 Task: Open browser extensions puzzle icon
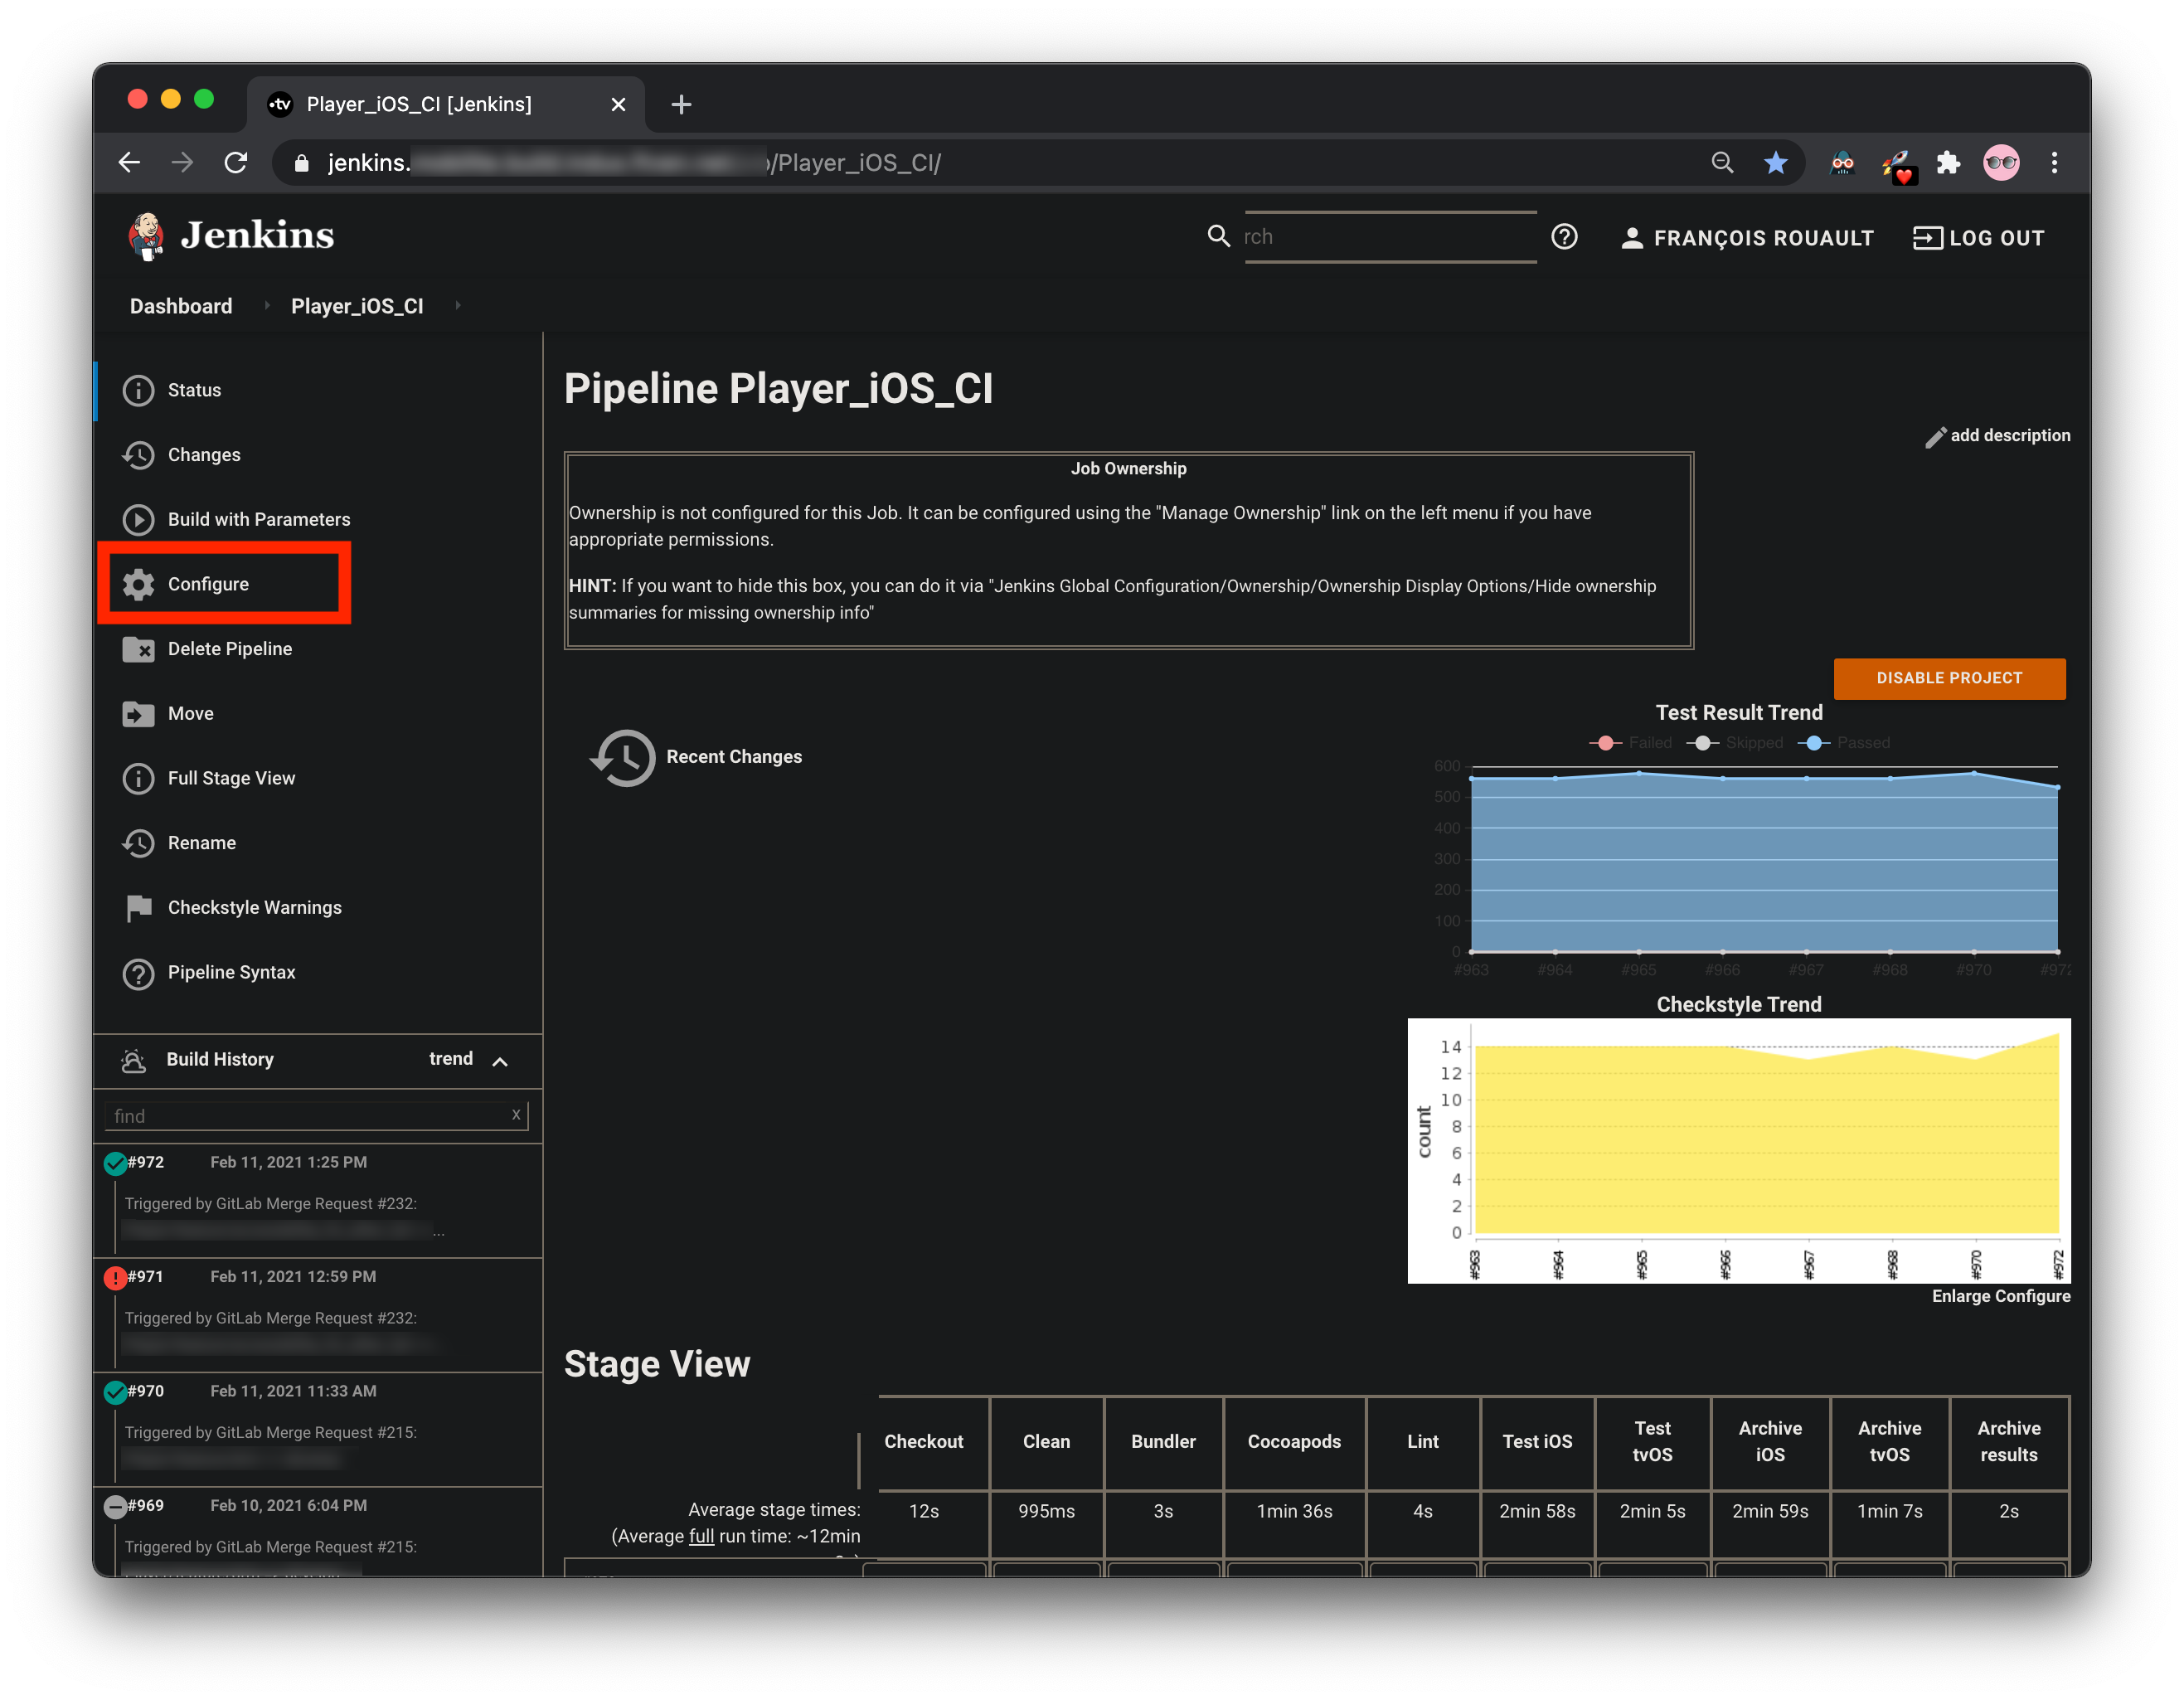[1948, 162]
